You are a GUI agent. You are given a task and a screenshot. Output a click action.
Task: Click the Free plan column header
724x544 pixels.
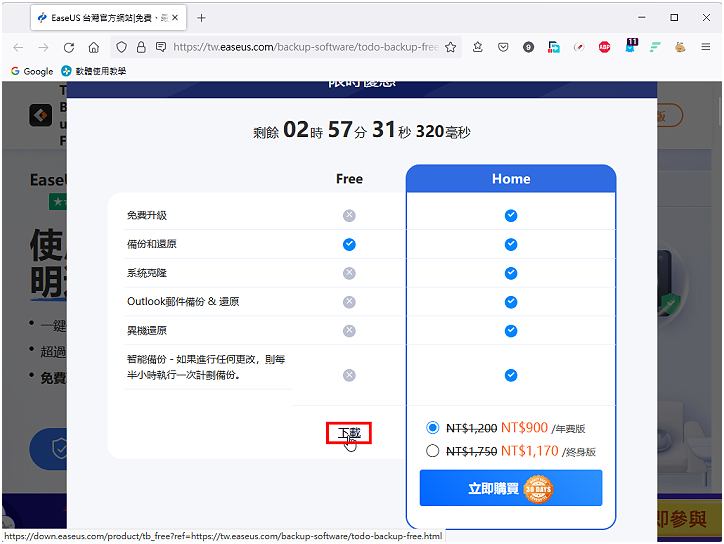[350, 179]
